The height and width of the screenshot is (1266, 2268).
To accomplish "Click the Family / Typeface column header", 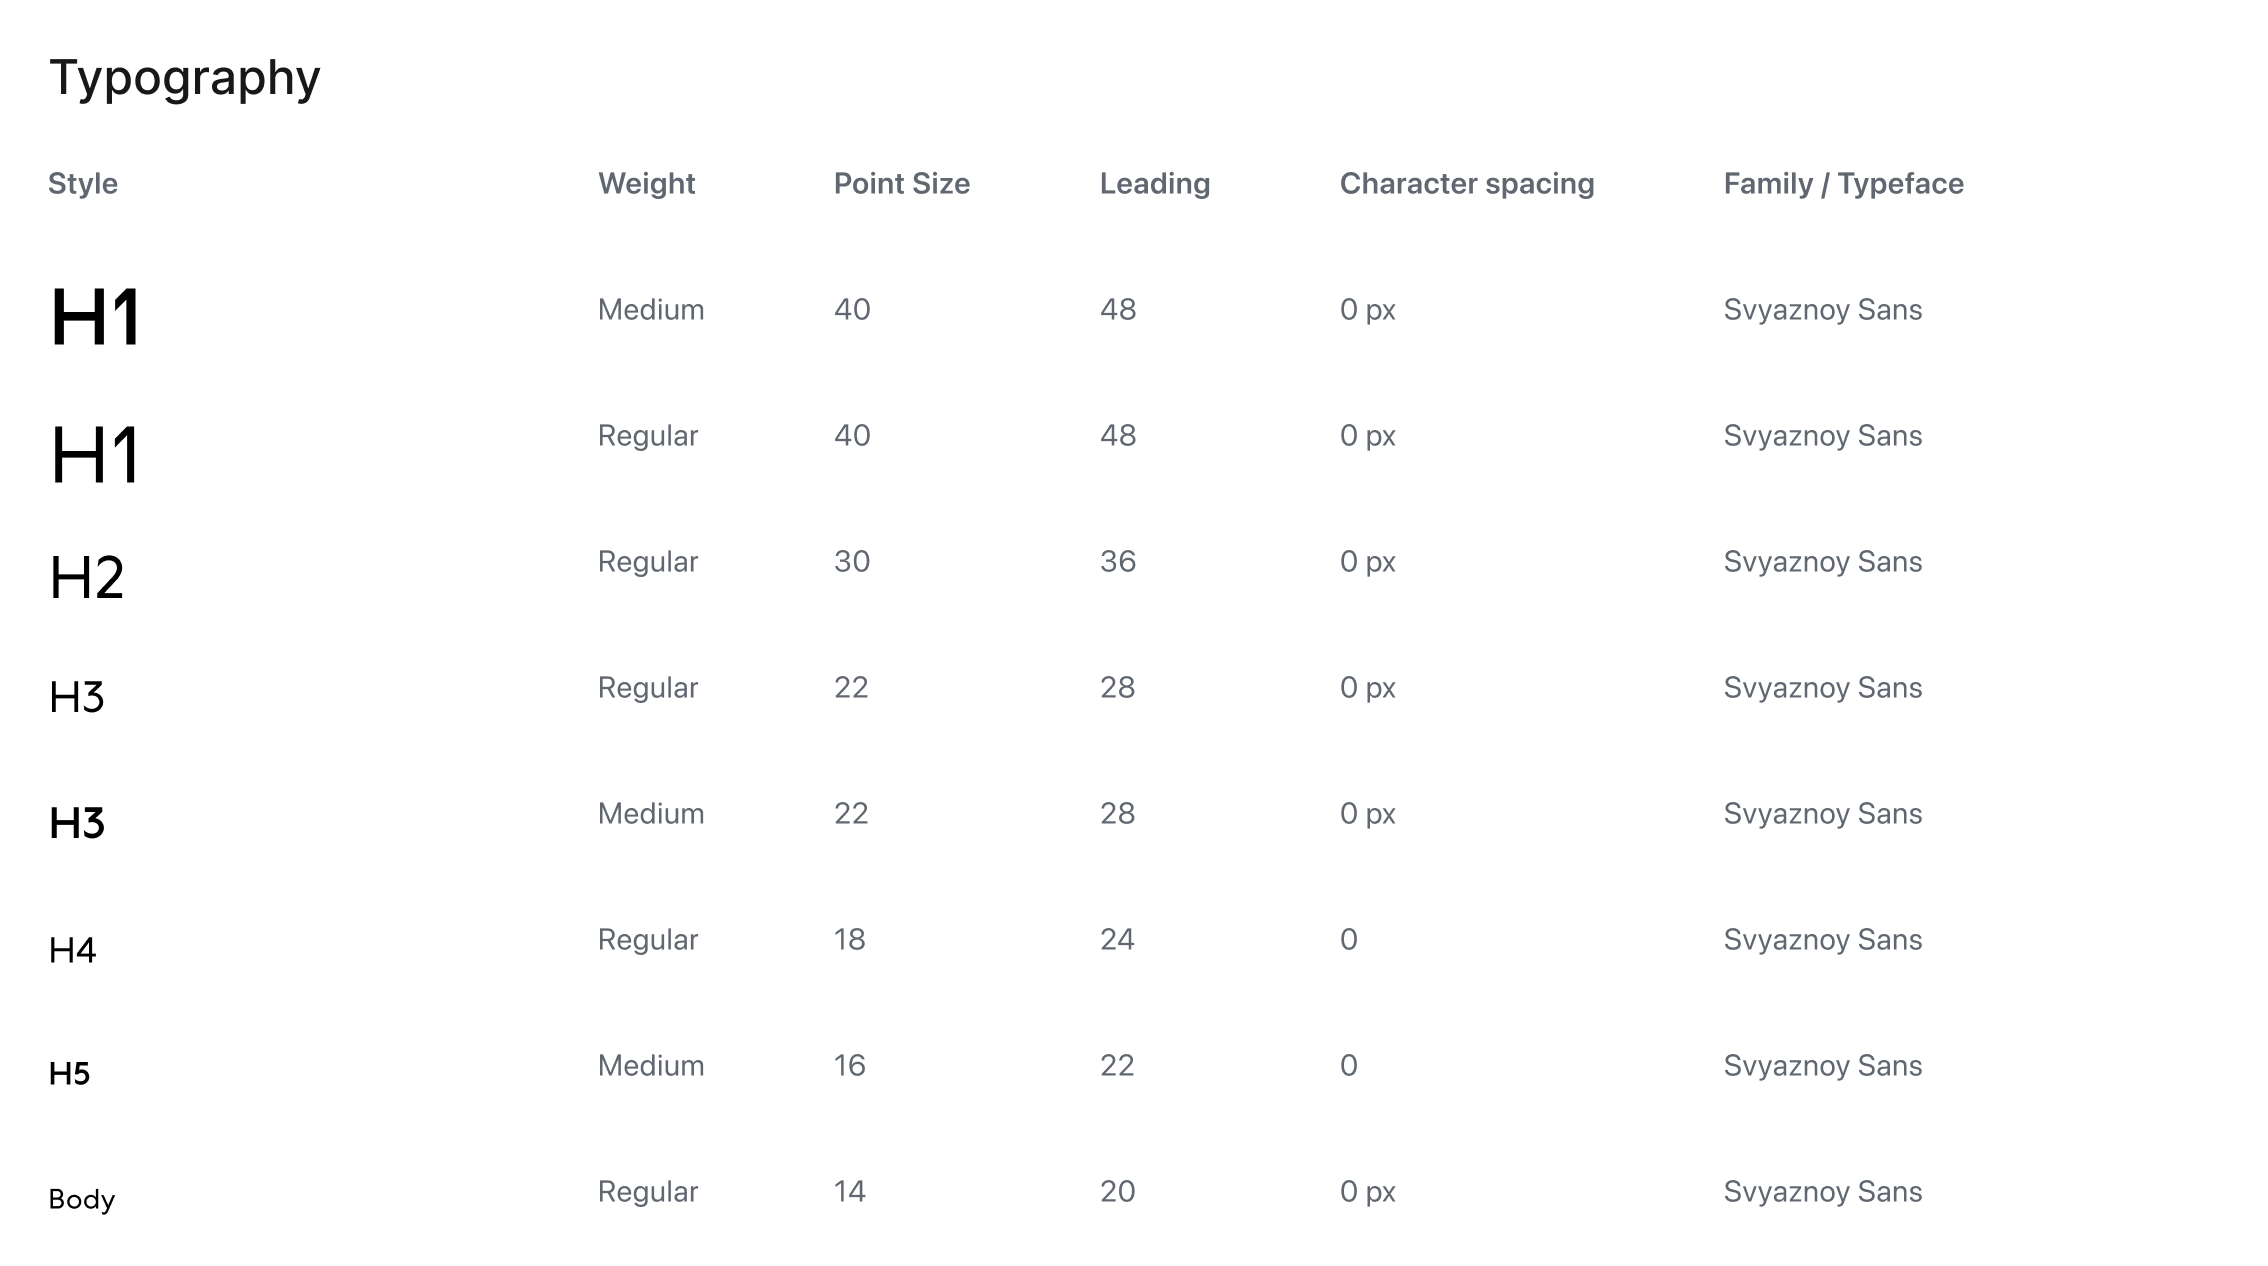I will [x=1843, y=184].
